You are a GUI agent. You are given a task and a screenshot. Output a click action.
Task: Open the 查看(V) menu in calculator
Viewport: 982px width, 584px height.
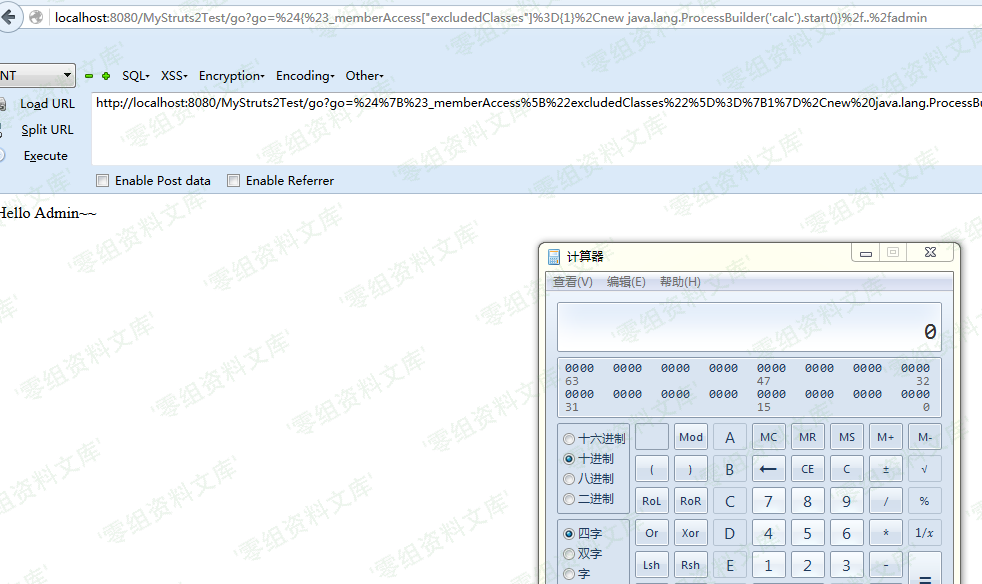(x=573, y=282)
